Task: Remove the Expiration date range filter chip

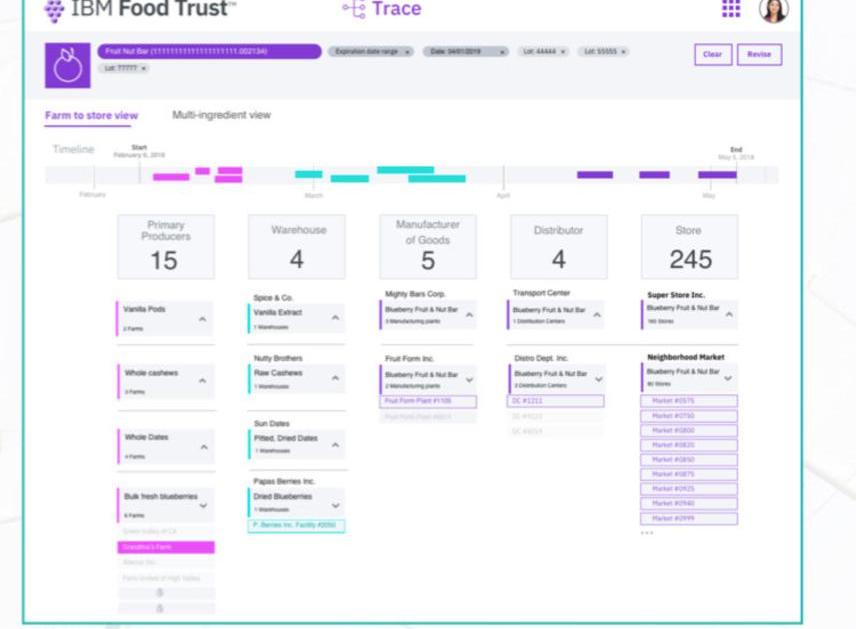Action: 407,52
